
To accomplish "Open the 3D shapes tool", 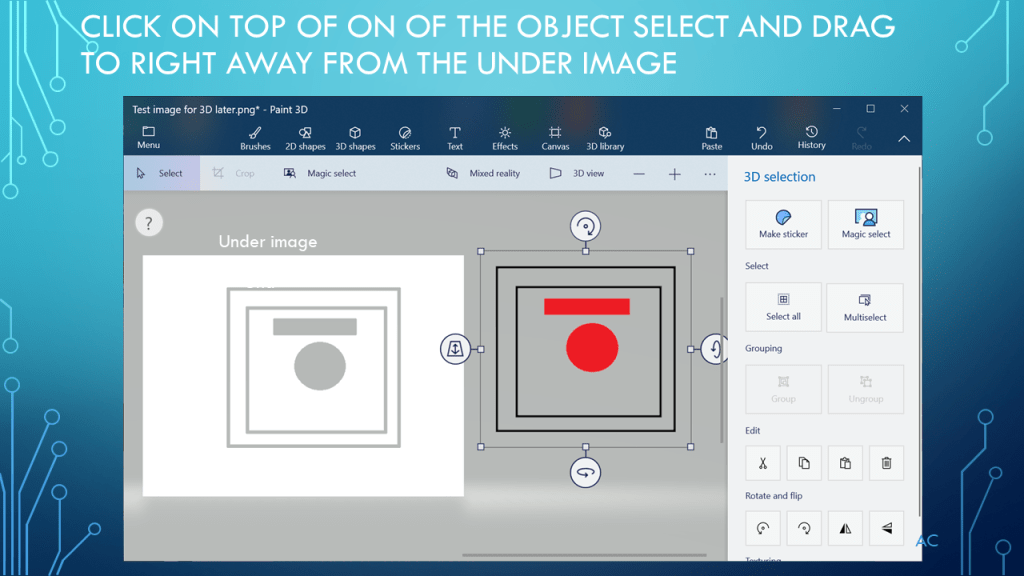I will coord(355,138).
